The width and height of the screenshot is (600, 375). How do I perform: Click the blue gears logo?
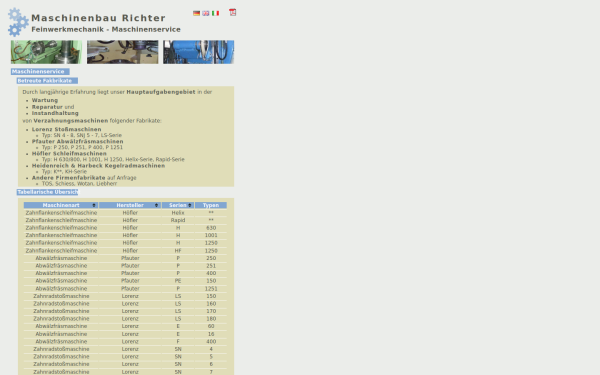(18, 22)
